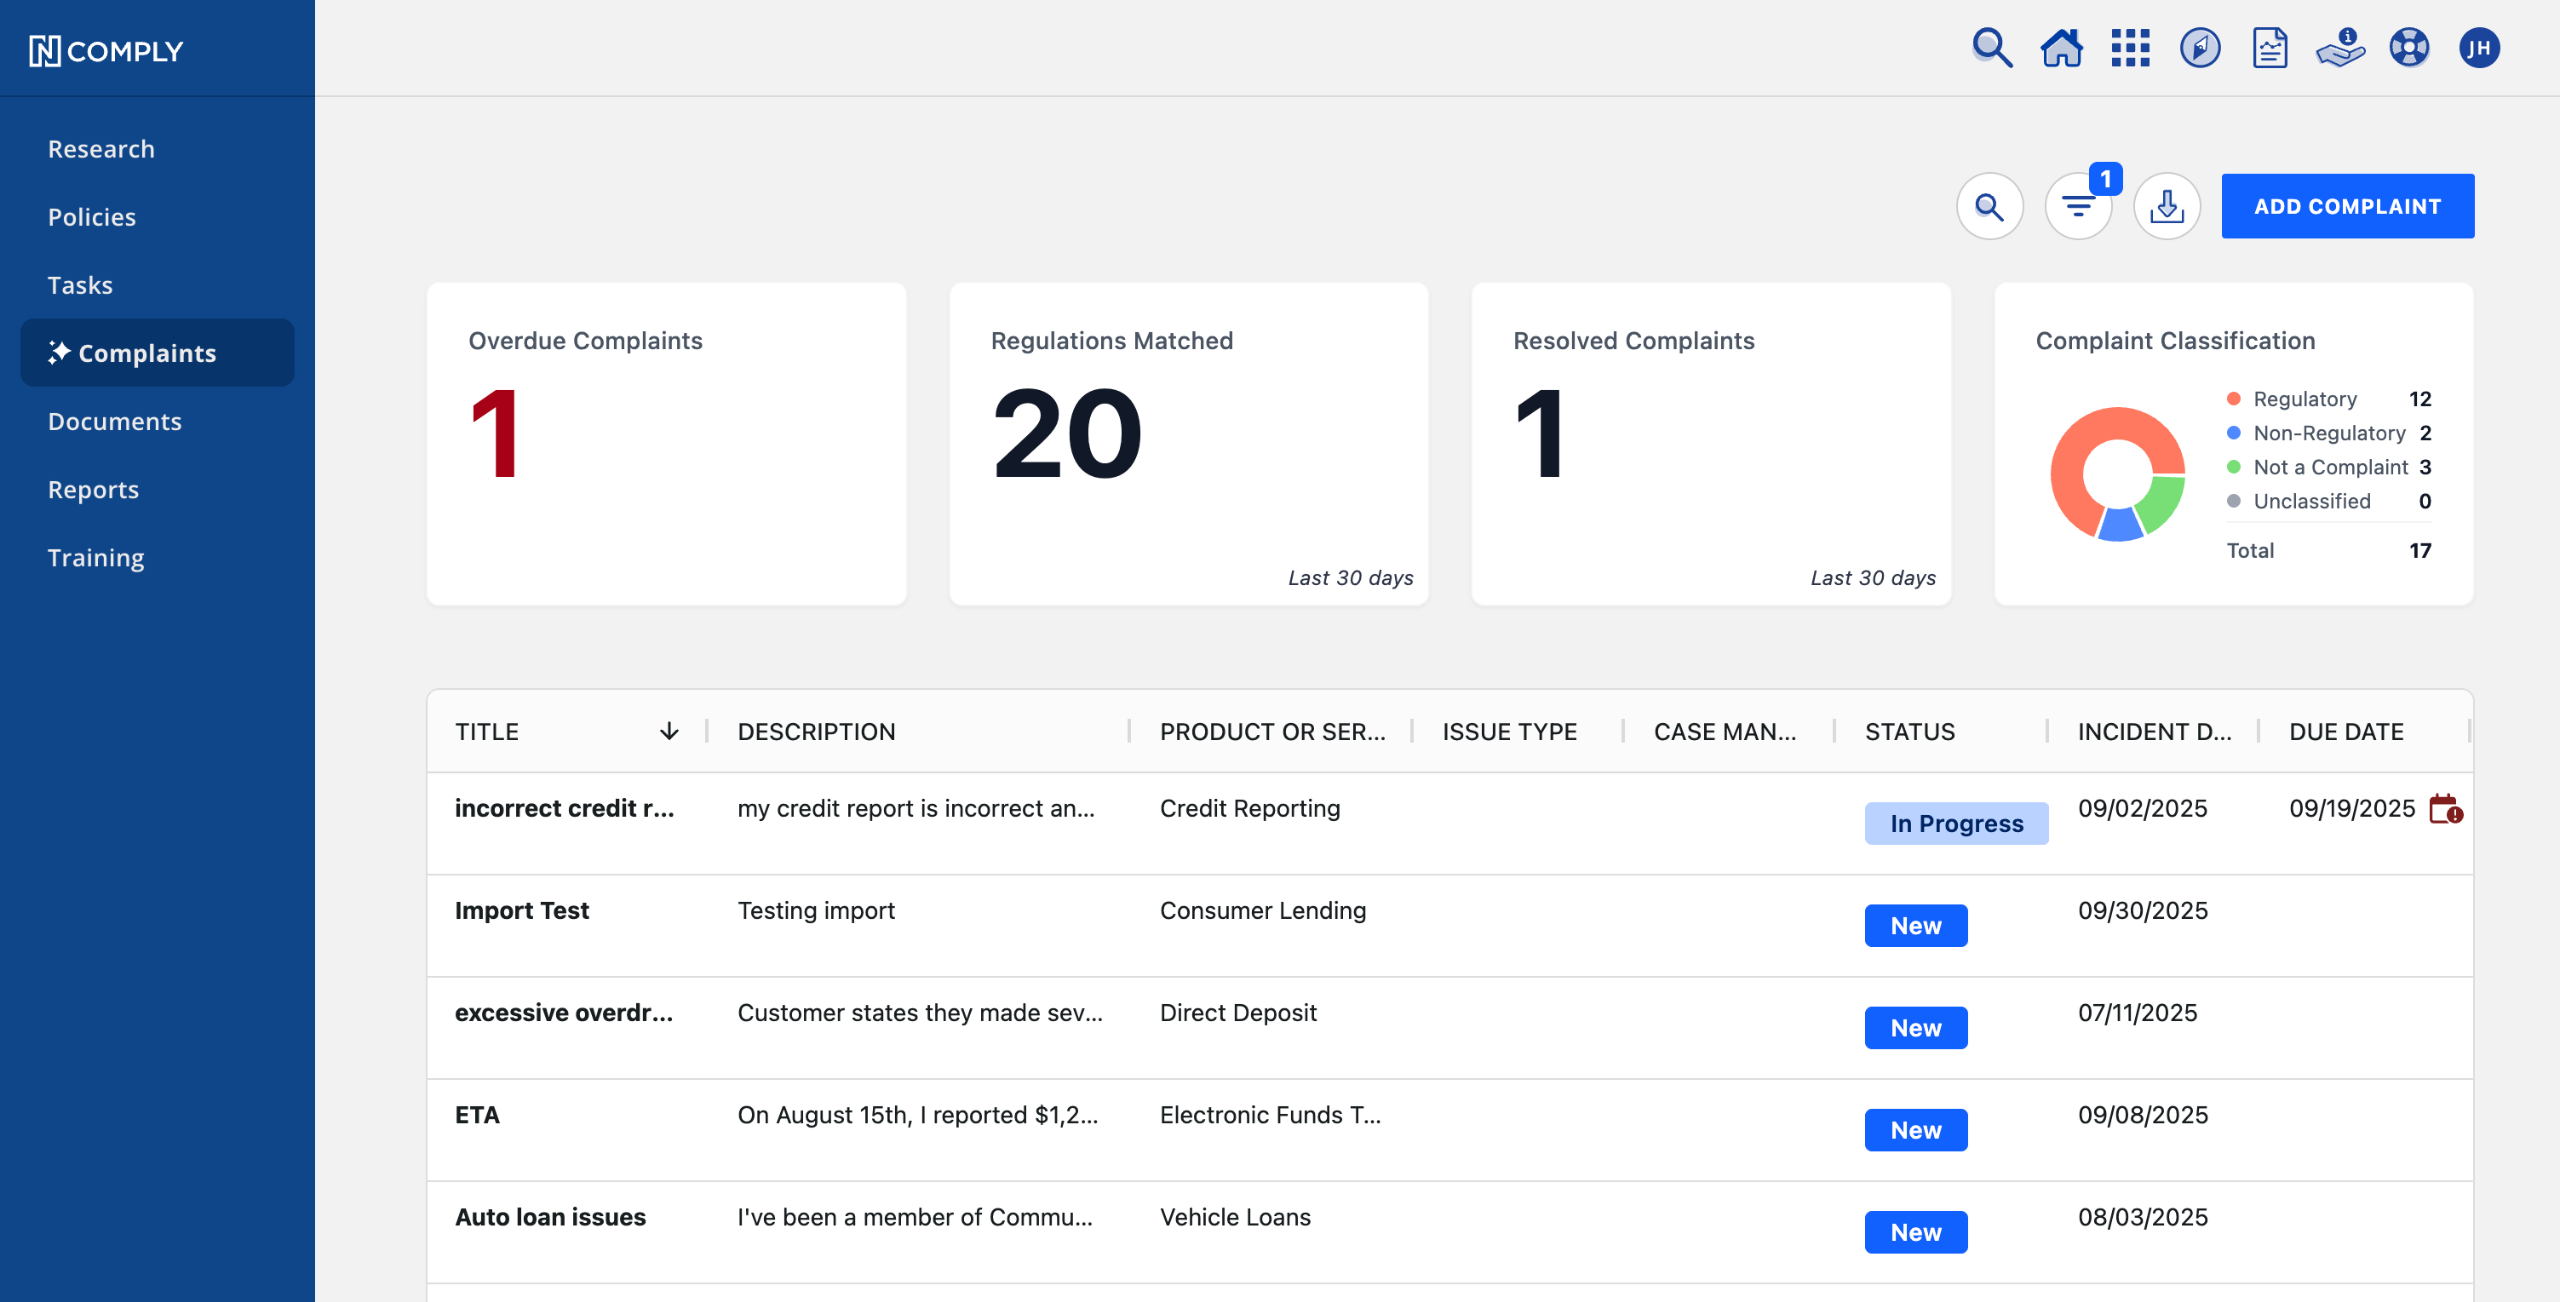Open the lifebuoy help icon
2560x1302 pixels.
[2409, 48]
